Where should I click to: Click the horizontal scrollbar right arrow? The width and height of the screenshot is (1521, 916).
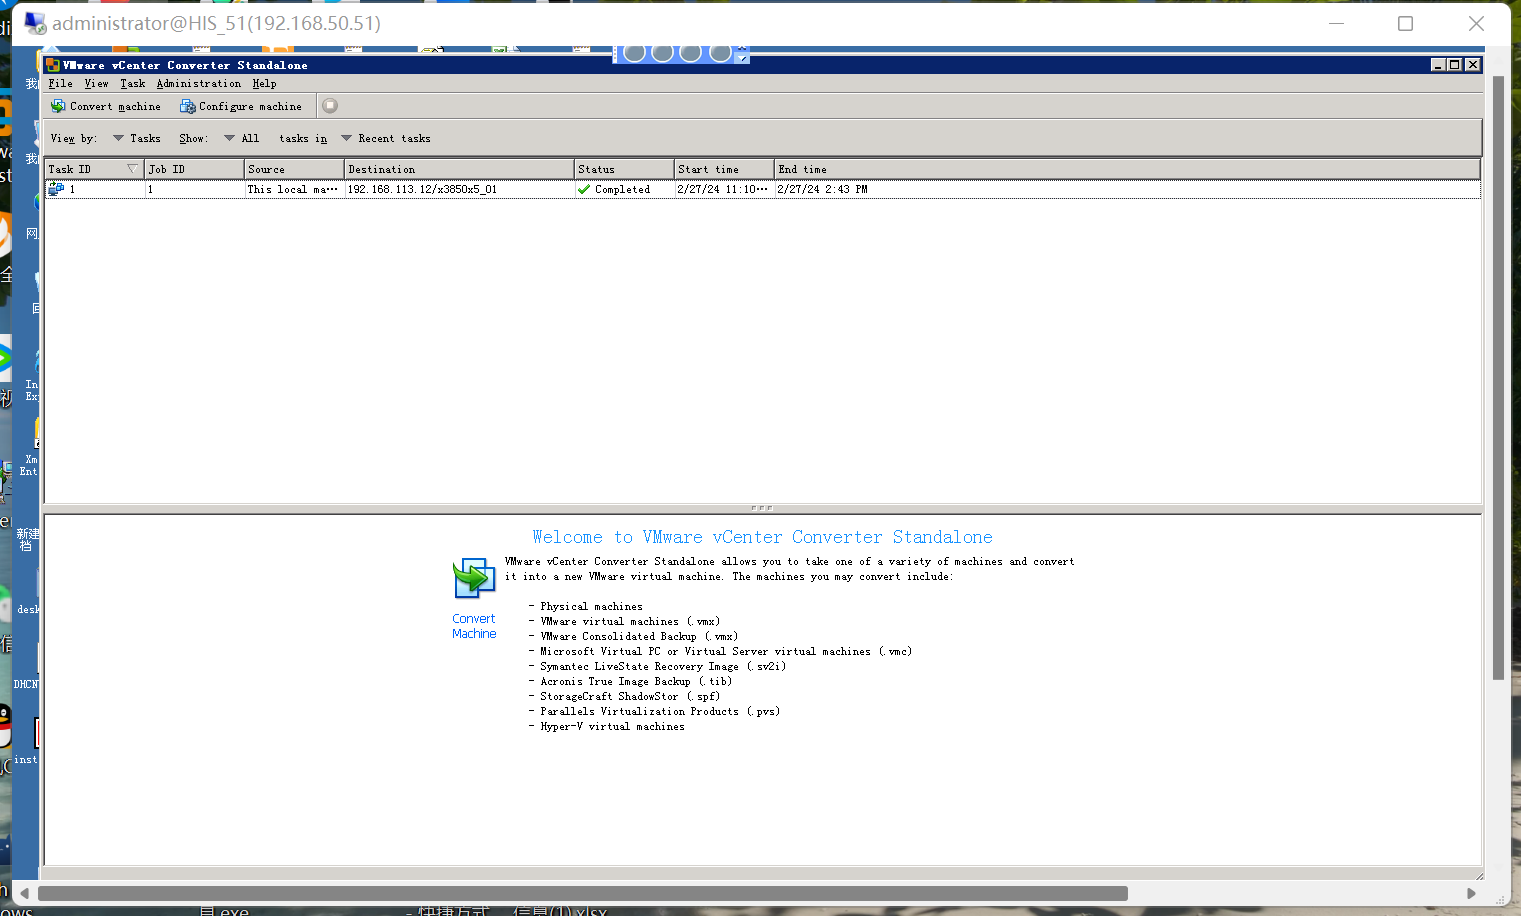pos(1471,893)
